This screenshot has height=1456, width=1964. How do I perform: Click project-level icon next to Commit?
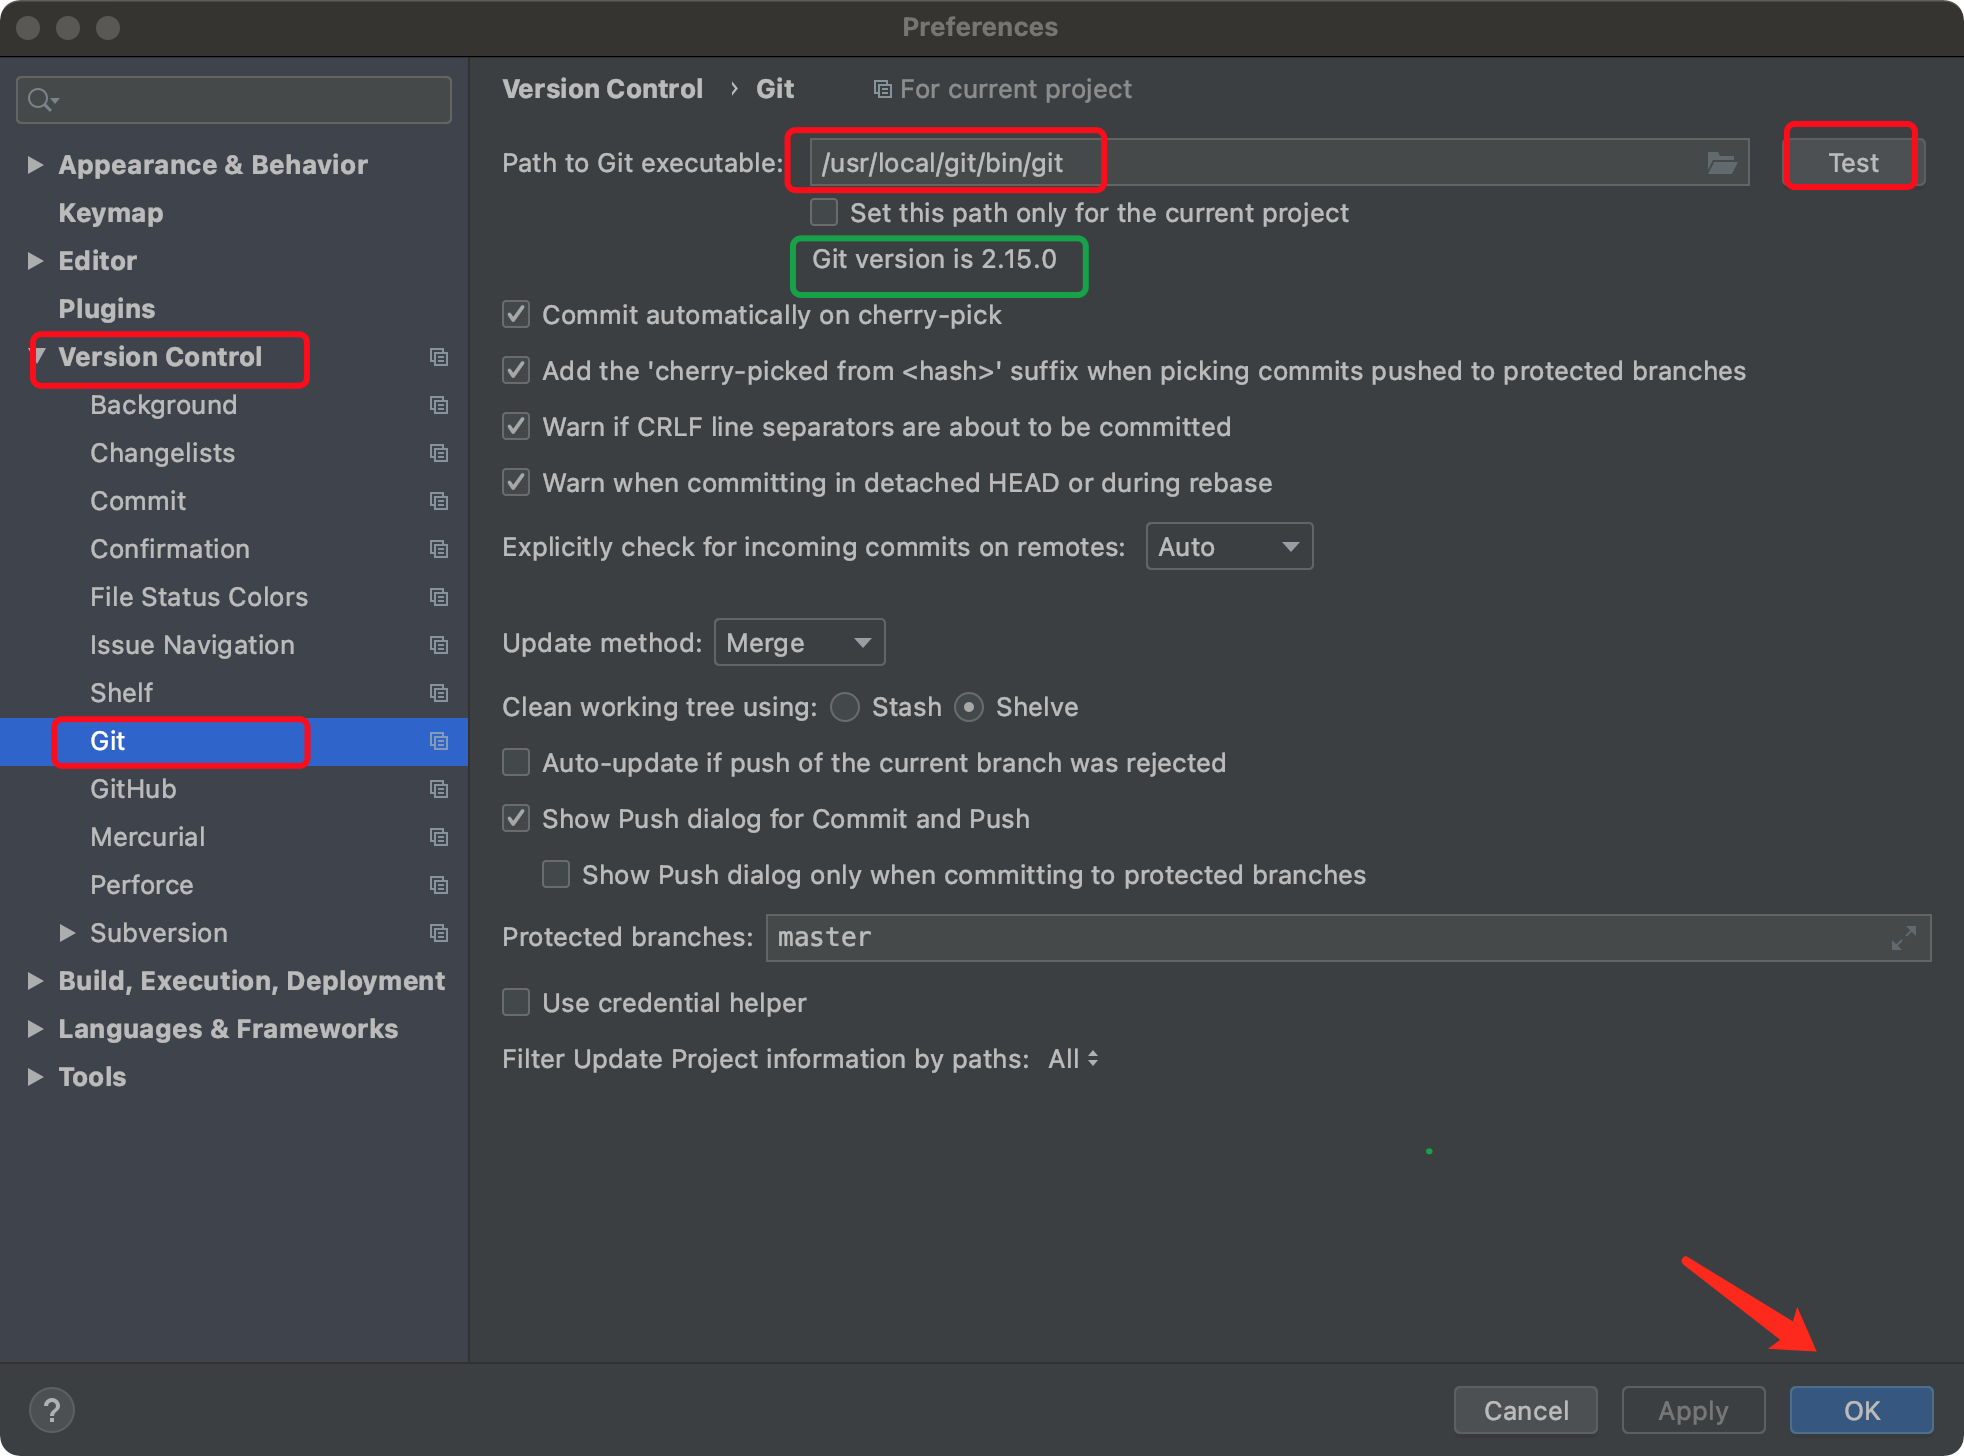[438, 501]
